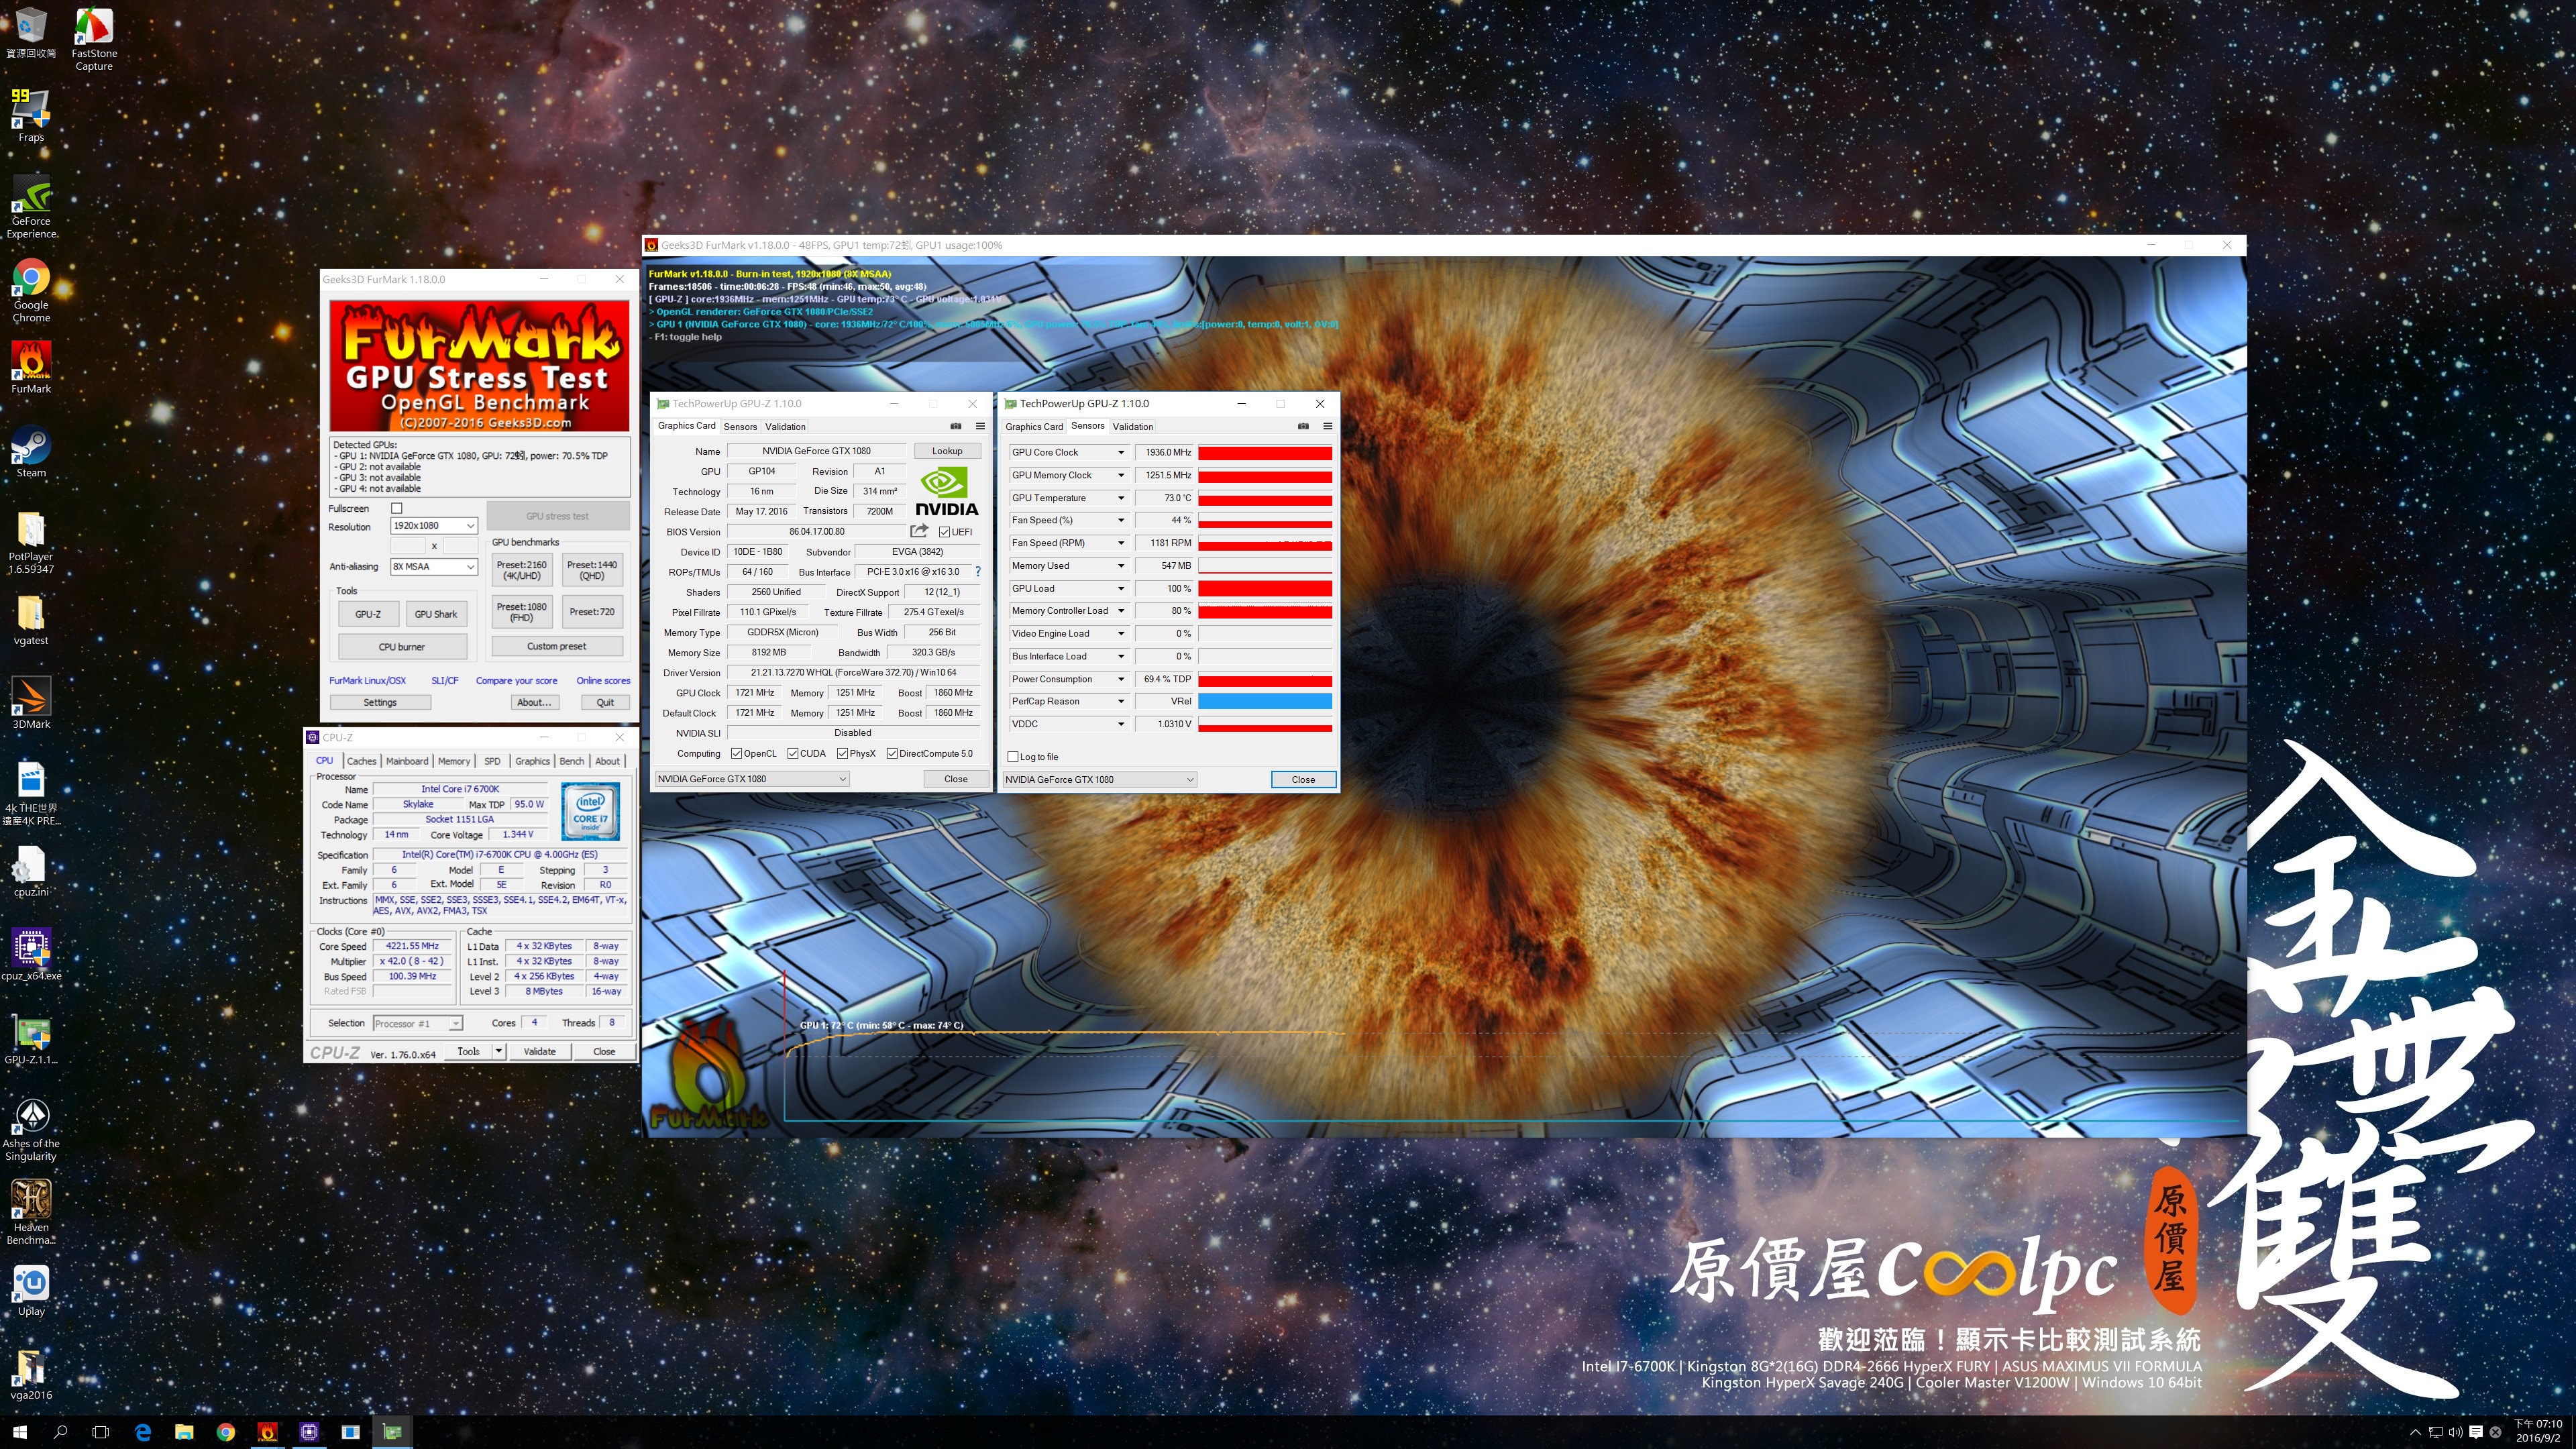Open the Bench tab in CPU-Z

tap(571, 761)
